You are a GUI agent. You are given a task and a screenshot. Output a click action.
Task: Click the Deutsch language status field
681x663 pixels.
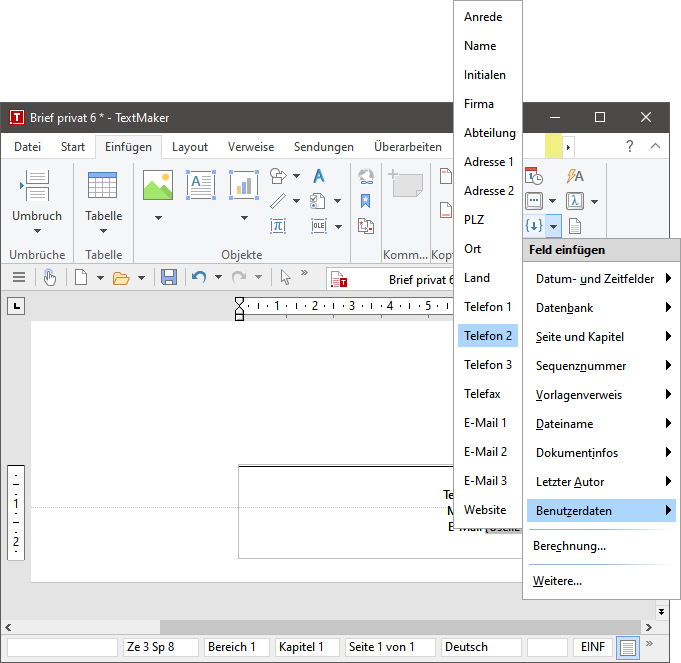pos(481,647)
